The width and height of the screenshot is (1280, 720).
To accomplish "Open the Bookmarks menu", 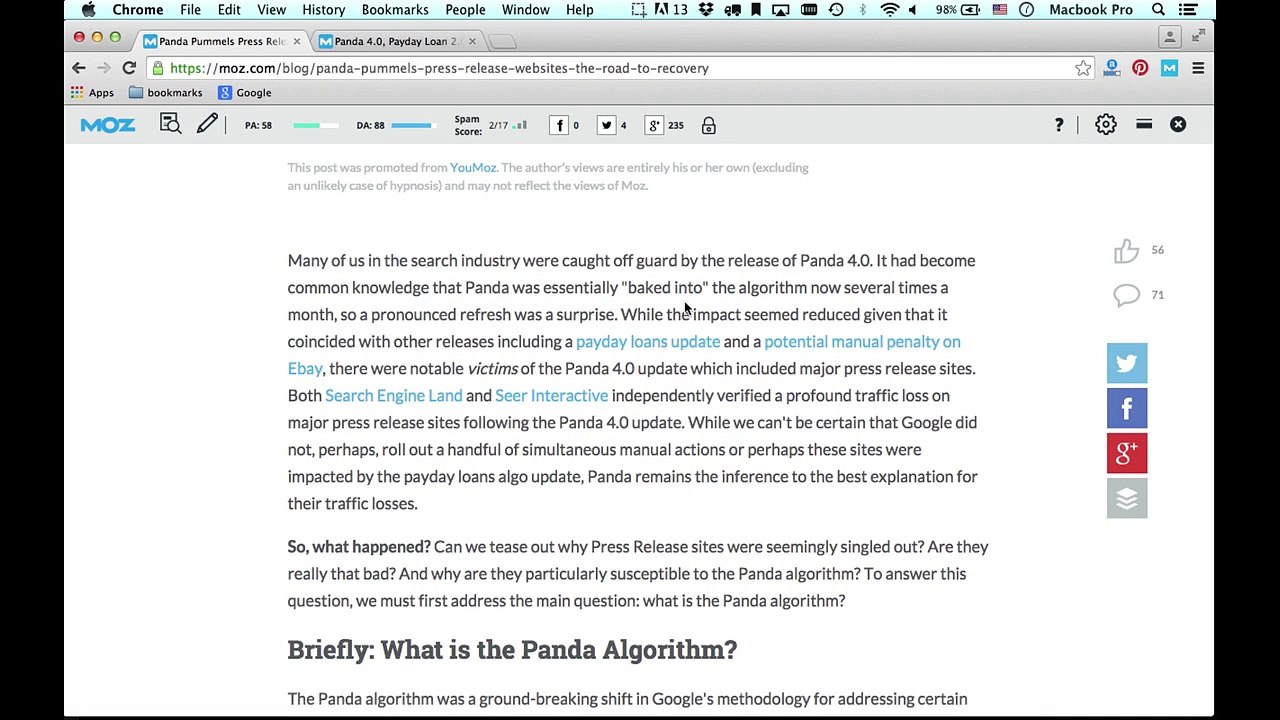I will click(x=395, y=9).
